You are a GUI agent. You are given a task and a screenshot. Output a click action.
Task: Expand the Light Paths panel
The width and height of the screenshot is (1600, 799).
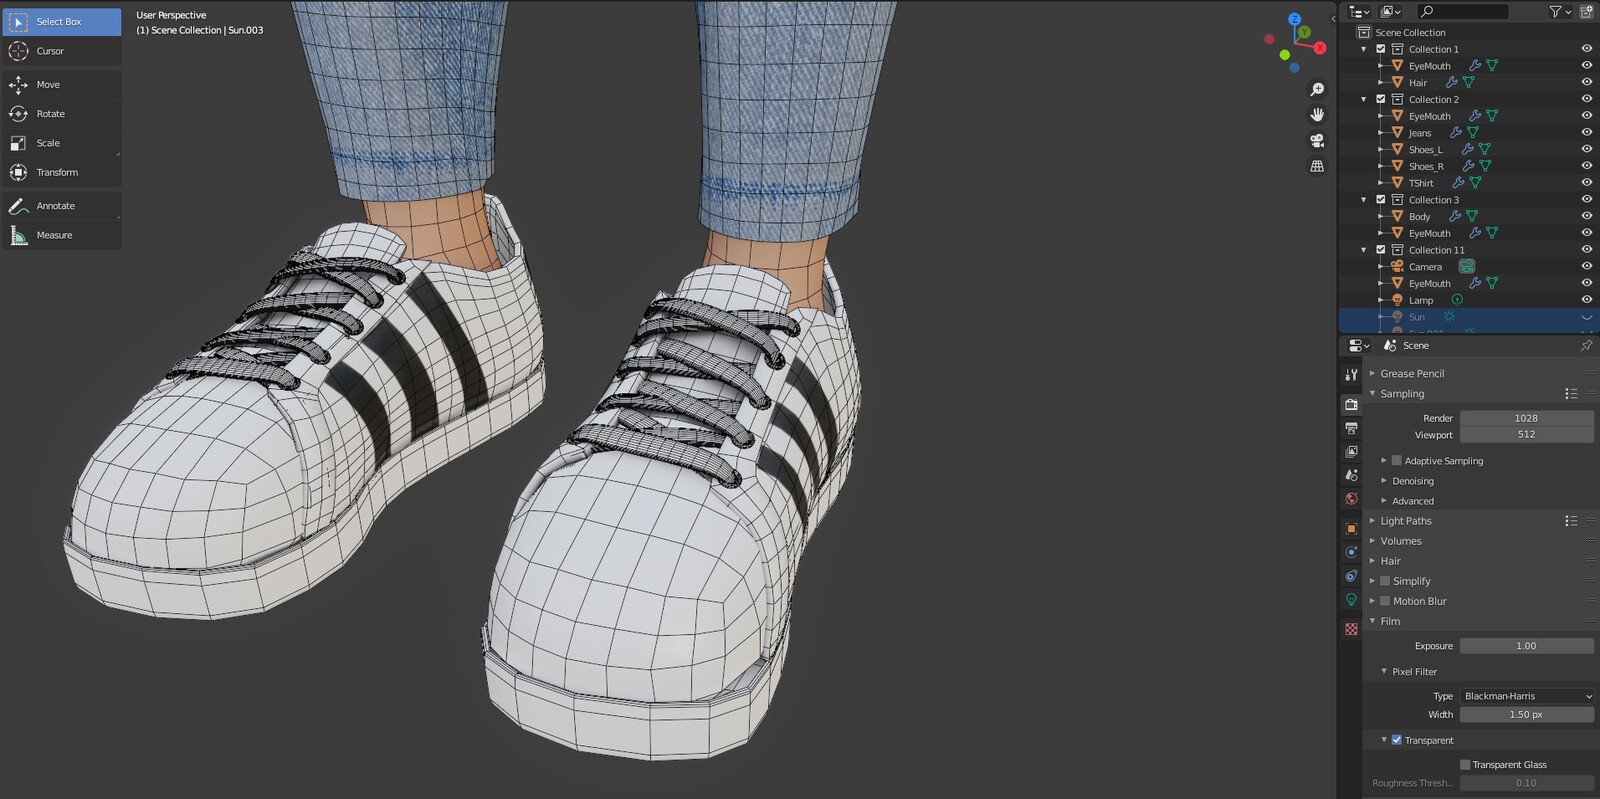pos(1373,521)
